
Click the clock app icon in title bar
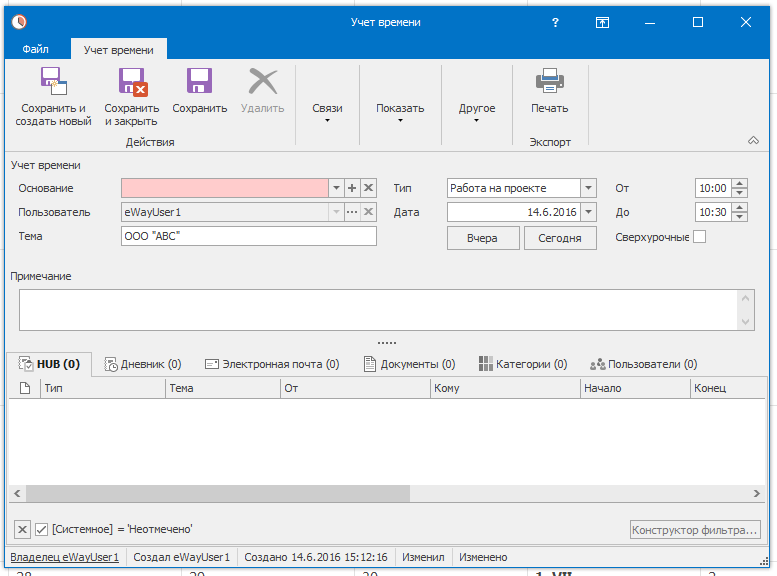(x=19, y=22)
